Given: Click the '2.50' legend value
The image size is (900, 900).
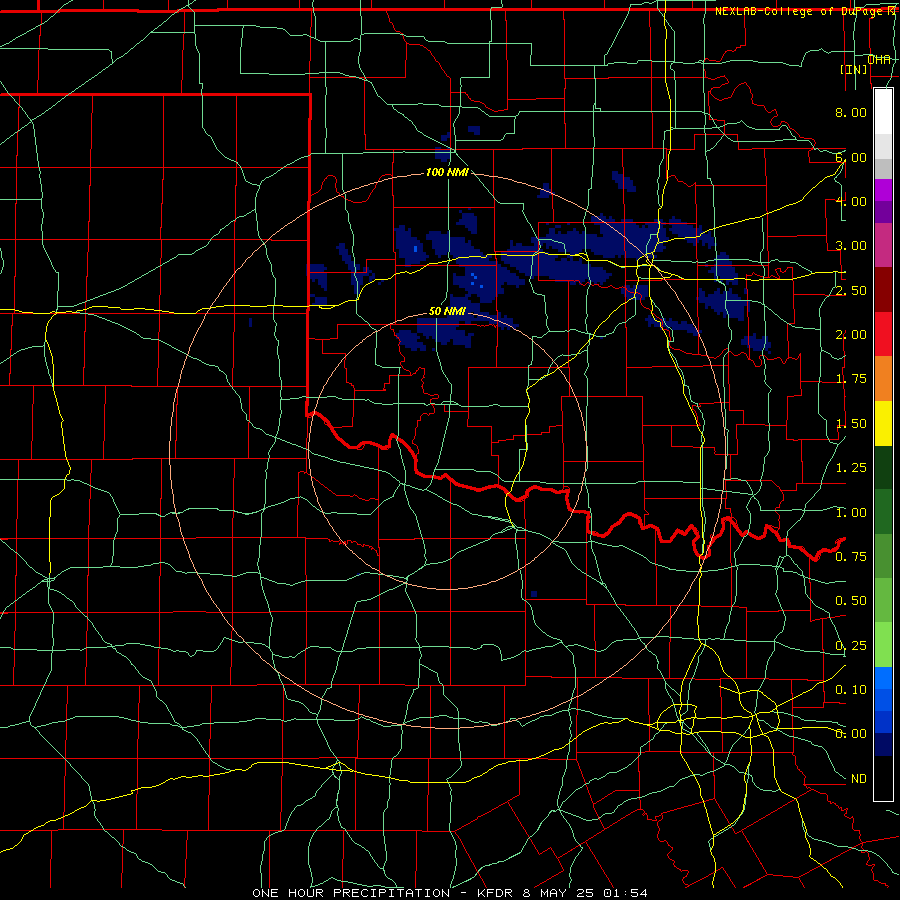Looking at the screenshot, I should [x=851, y=290].
